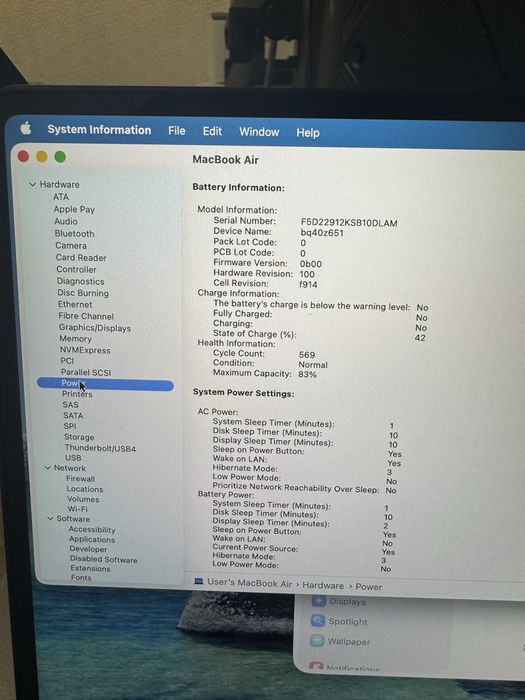Collapse the Software section chevron
The width and height of the screenshot is (525, 700).
coord(50,518)
